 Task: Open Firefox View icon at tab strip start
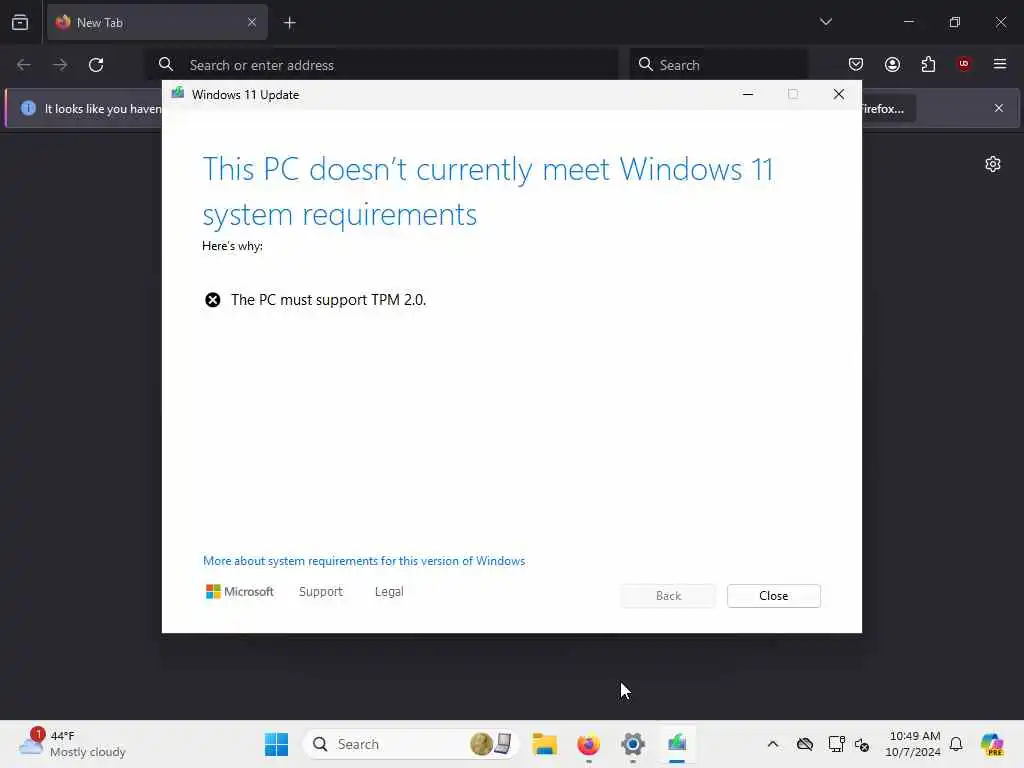tap(20, 22)
